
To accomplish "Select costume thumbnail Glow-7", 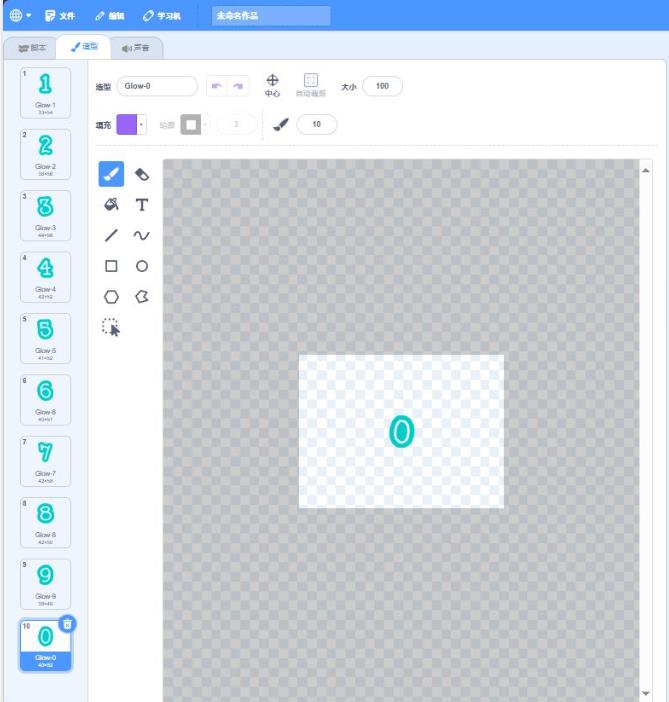I will (45, 461).
